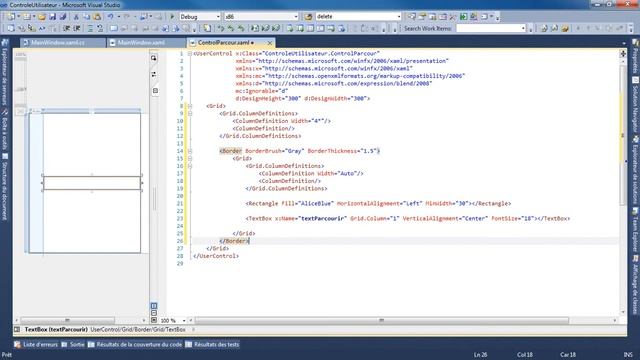This screenshot has height=360, width=640.
Task: Open Liste d'erreurs panel tab
Action: click(x=36, y=344)
